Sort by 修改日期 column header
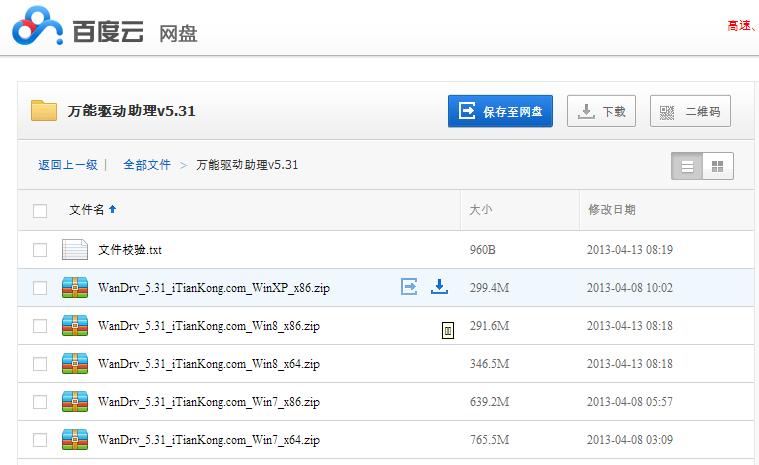 pyautogui.click(x=612, y=210)
